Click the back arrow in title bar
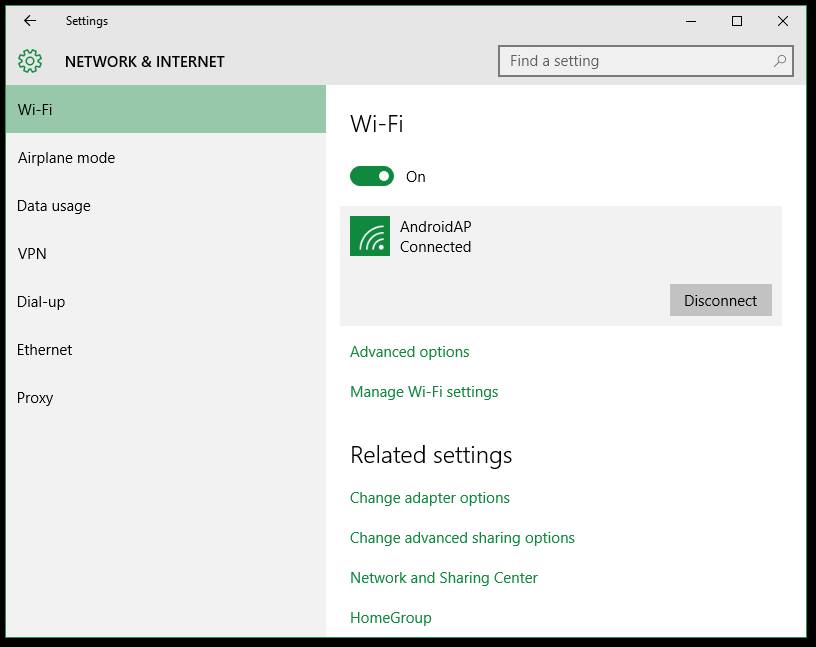The width and height of the screenshot is (816, 647). coord(30,21)
